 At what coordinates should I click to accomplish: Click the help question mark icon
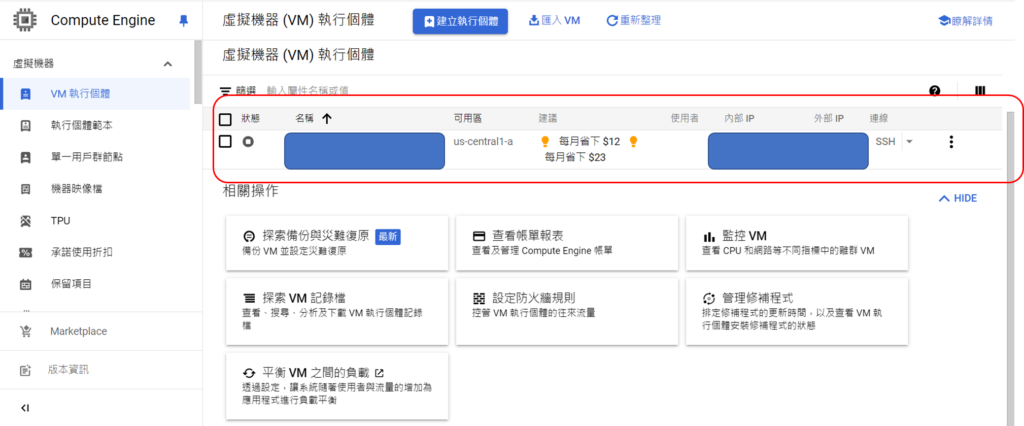pyautogui.click(x=935, y=91)
